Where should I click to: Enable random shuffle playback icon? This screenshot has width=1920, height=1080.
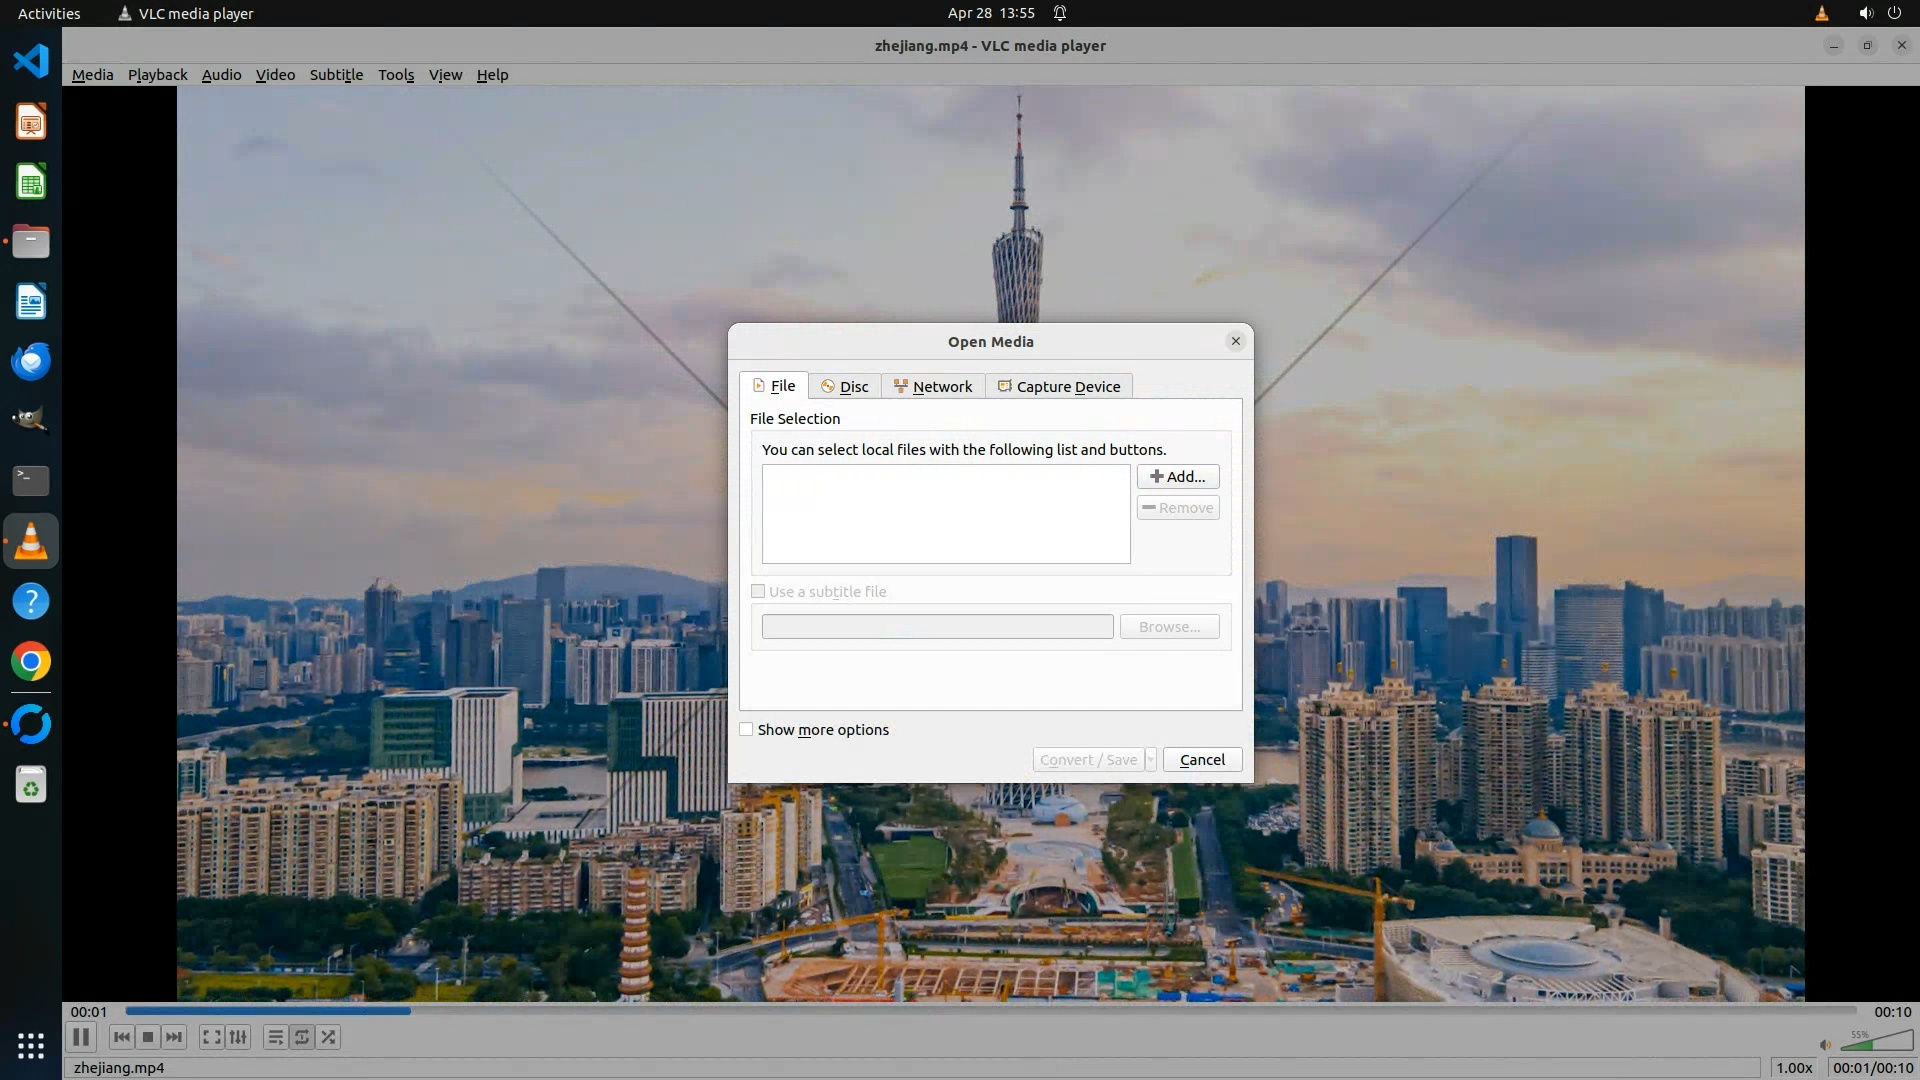point(329,1037)
